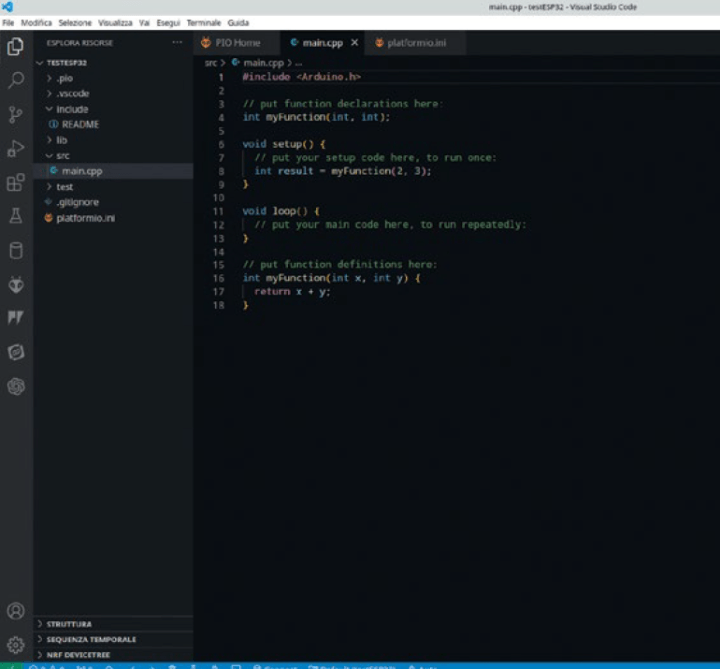The width and height of the screenshot is (720, 669).
Task: Expand the SEQUENZA TEMPORALE section
Action: (x=90, y=639)
